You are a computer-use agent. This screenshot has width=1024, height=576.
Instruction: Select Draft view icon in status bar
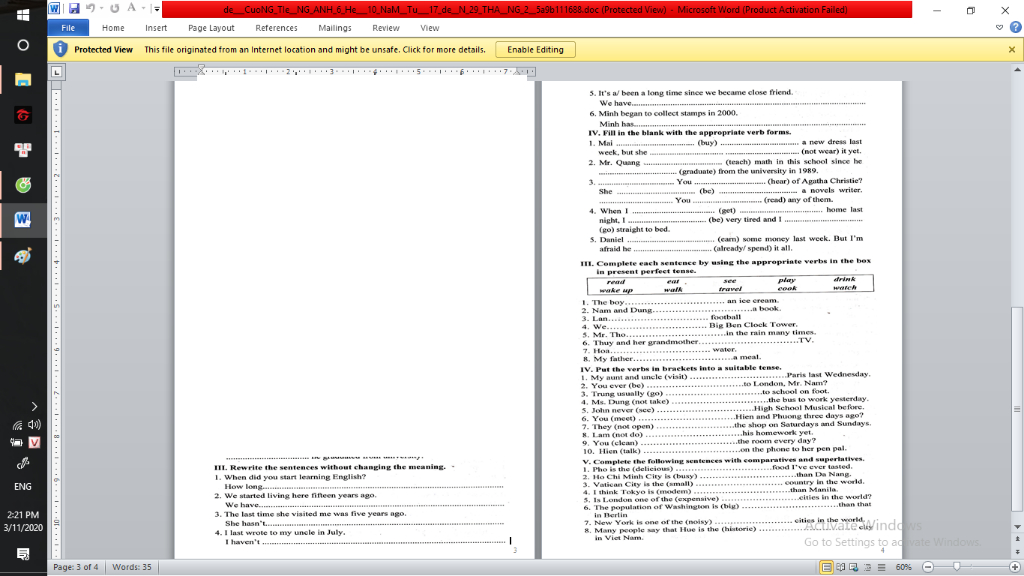coord(881,567)
